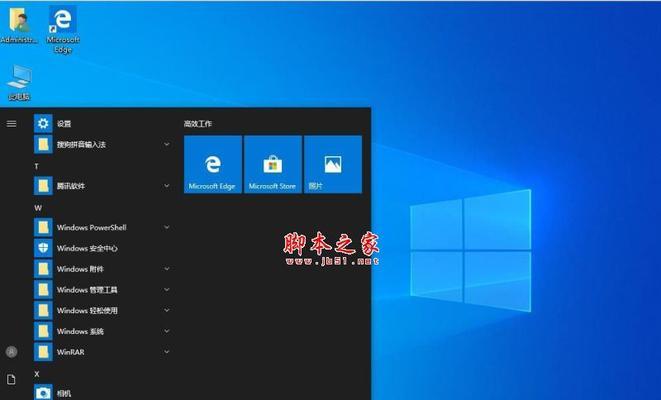Open the 照片 Photos tile

[333, 164]
